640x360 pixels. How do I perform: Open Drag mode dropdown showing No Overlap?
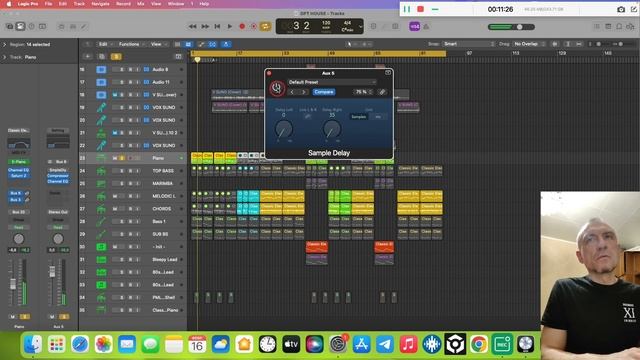(529, 44)
